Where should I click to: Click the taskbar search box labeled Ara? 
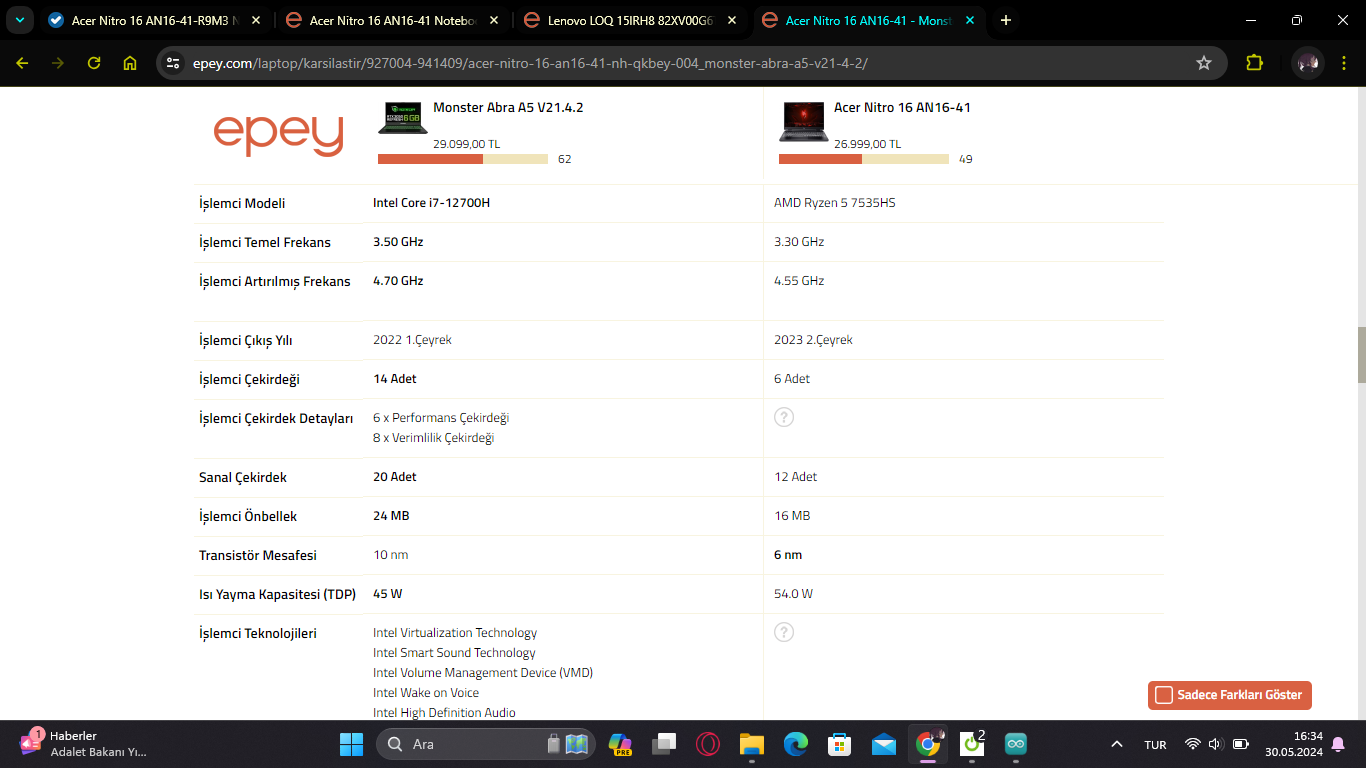click(486, 744)
